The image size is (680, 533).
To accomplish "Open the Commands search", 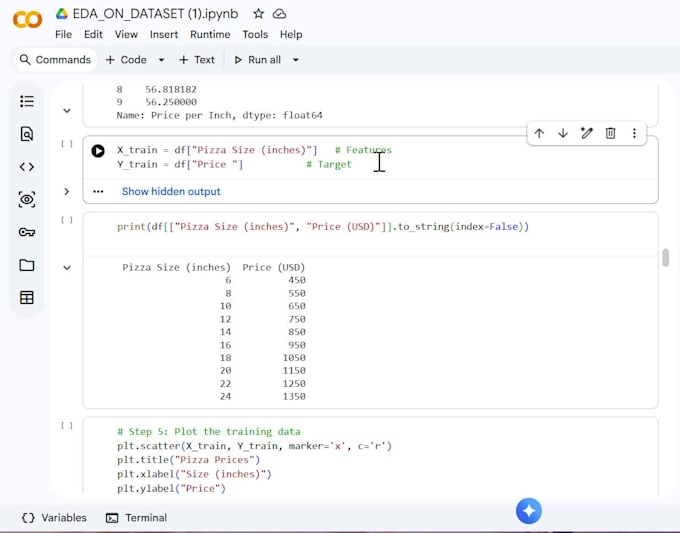I will pos(56,60).
